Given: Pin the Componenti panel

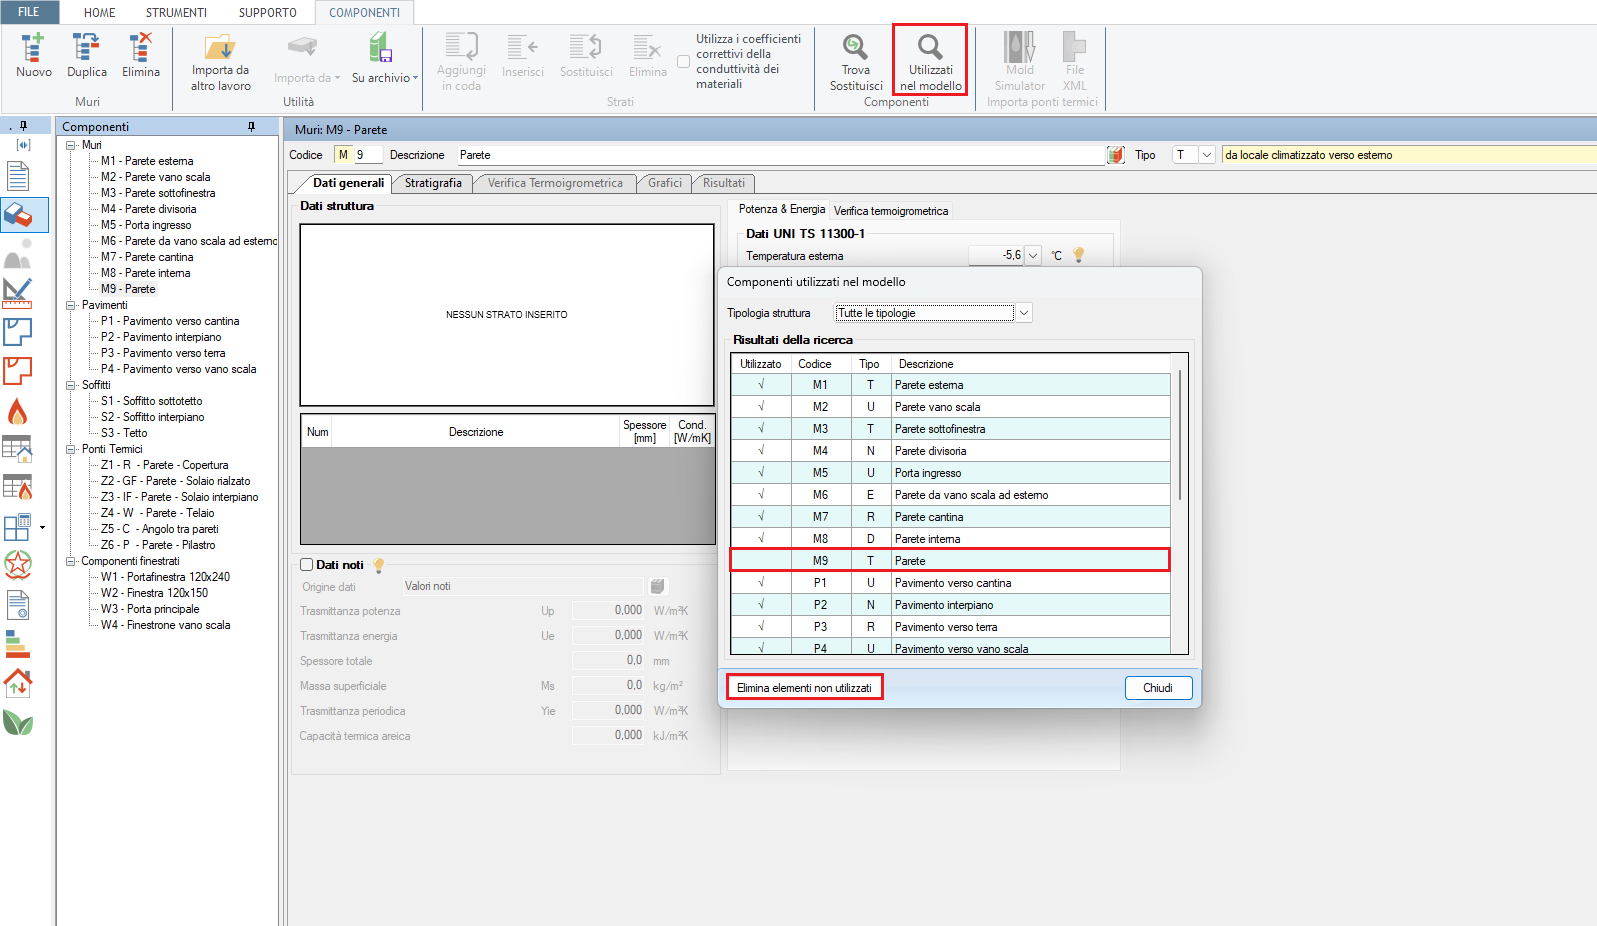Looking at the screenshot, I should [x=252, y=127].
